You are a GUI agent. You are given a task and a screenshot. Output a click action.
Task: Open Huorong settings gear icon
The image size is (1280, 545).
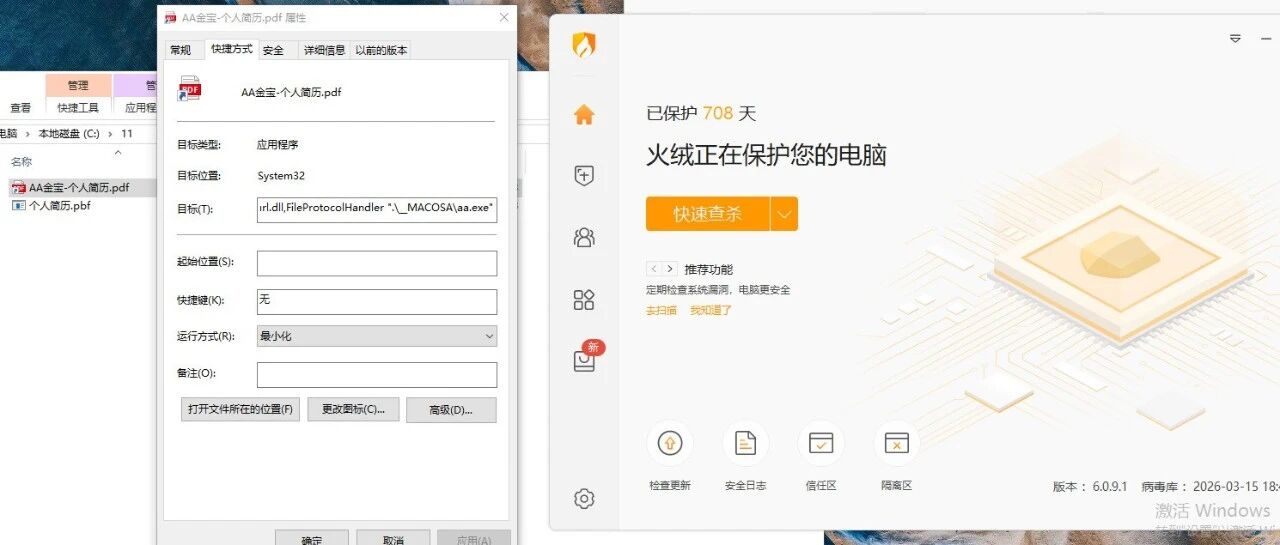[x=584, y=498]
